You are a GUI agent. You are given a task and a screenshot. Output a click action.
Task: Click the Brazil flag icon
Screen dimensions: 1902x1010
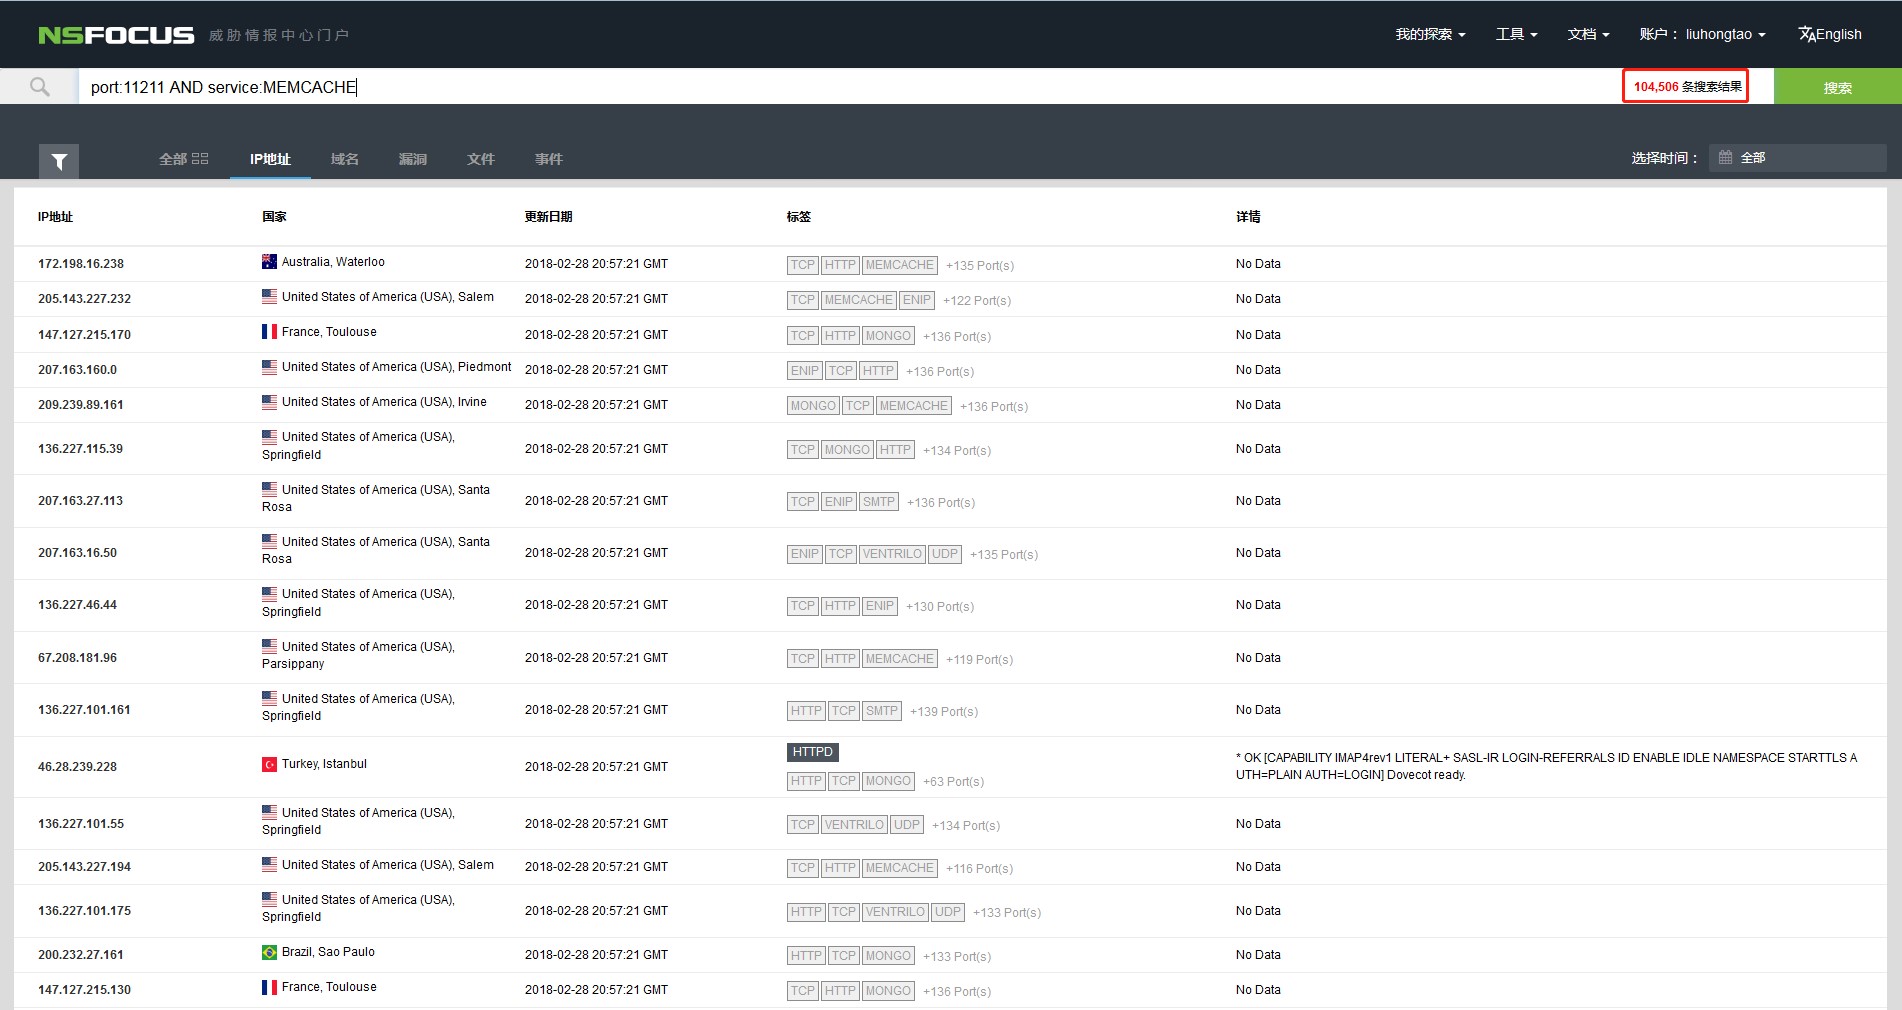click(269, 952)
